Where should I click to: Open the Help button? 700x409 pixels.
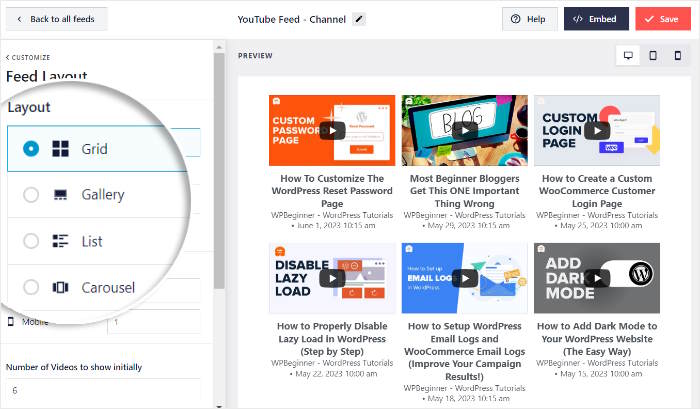pos(529,19)
